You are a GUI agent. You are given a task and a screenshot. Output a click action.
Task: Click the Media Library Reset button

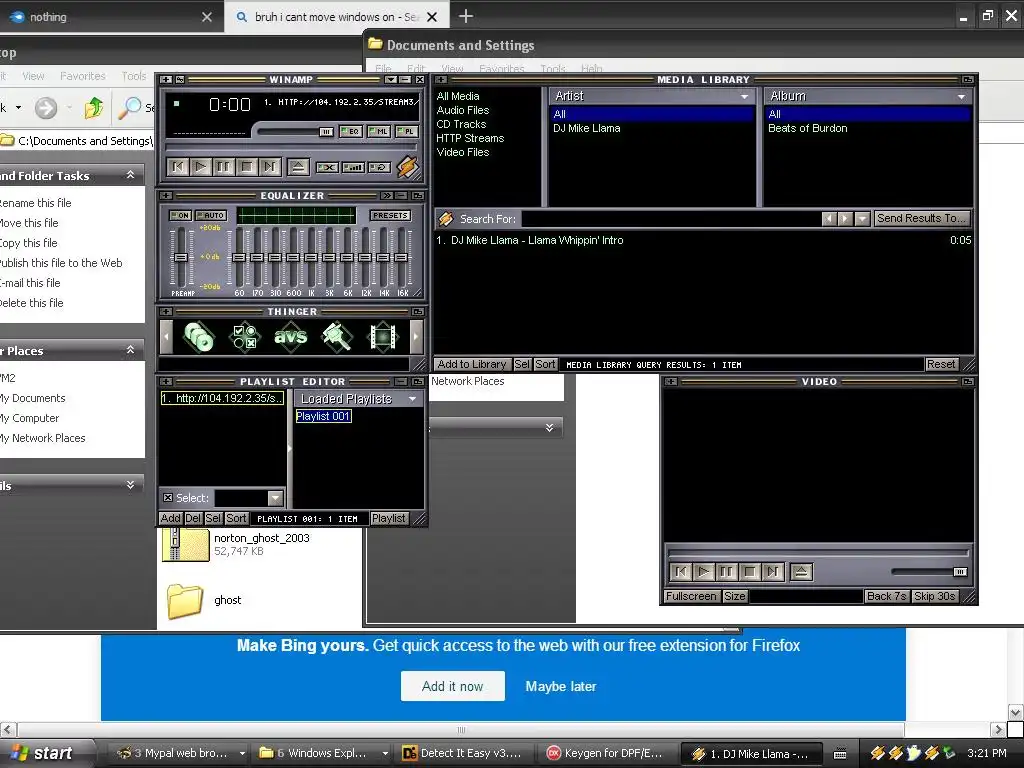click(x=941, y=364)
